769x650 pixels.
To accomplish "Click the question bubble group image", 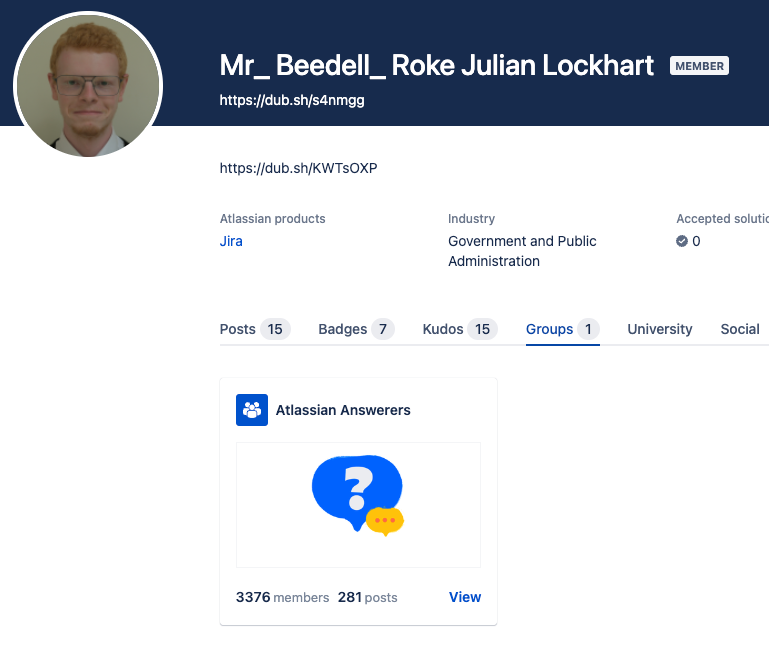I will 359,505.
